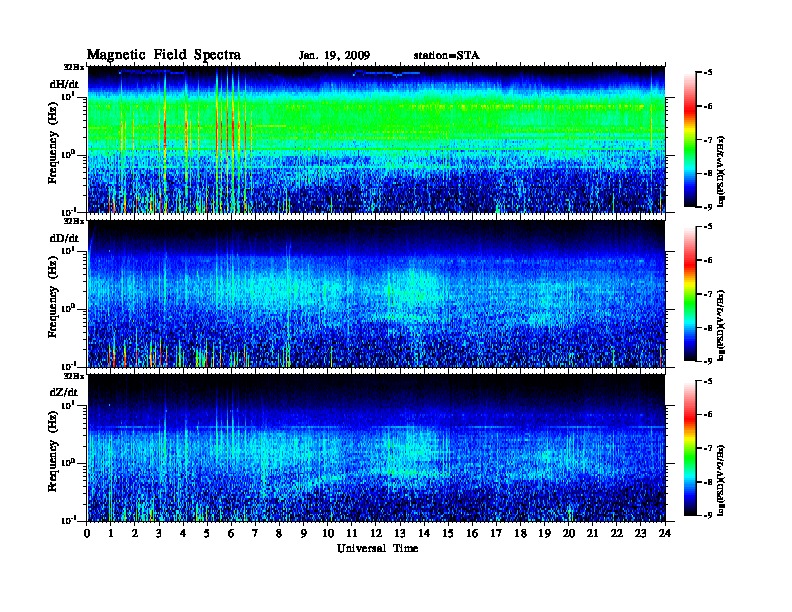Click the "18" hour tick label on the time axis
Image resolution: width=792 pixels, height=612 pixels.
(520, 534)
